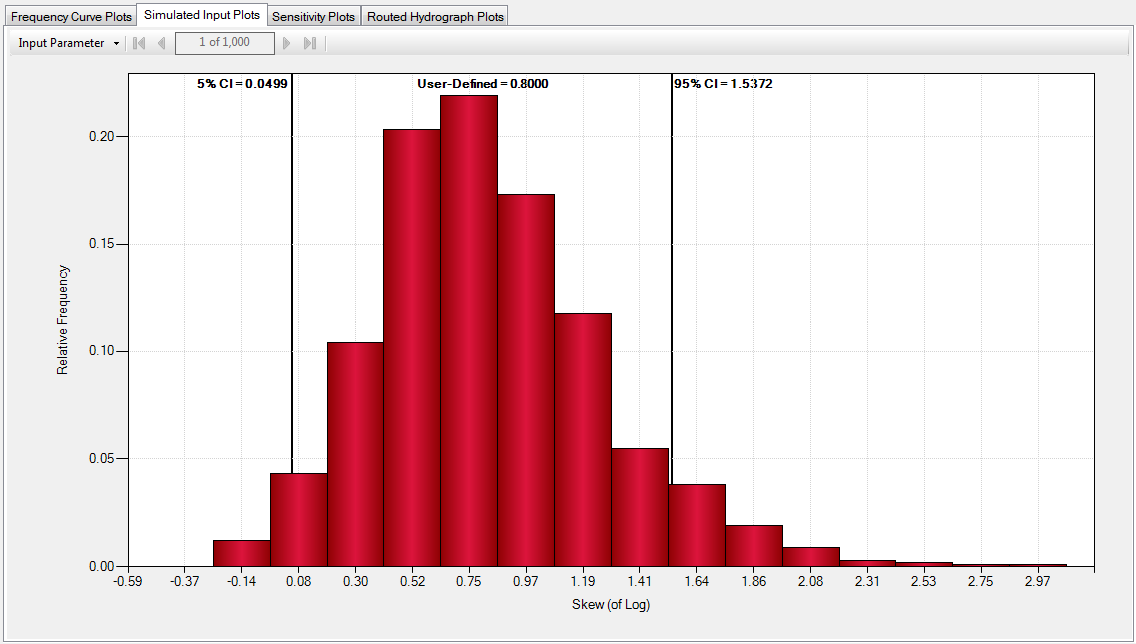This screenshot has width=1136, height=644.
Task: Click the '1 of 1,000' record counter field
Action: [224, 43]
